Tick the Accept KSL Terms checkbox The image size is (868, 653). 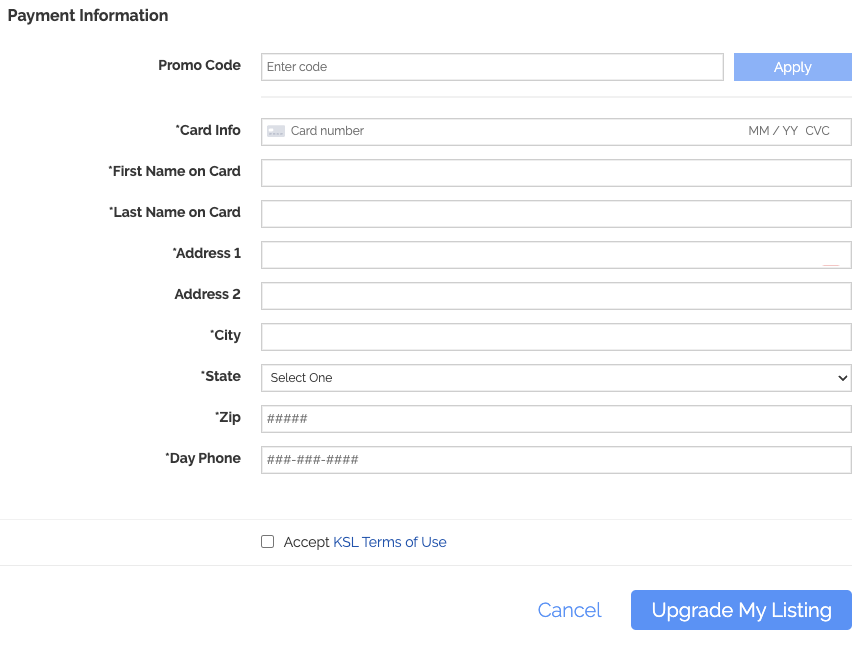[267, 542]
